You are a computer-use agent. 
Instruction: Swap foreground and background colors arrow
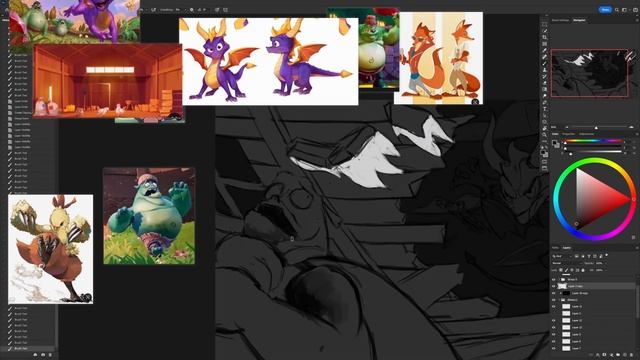click(x=546, y=147)
